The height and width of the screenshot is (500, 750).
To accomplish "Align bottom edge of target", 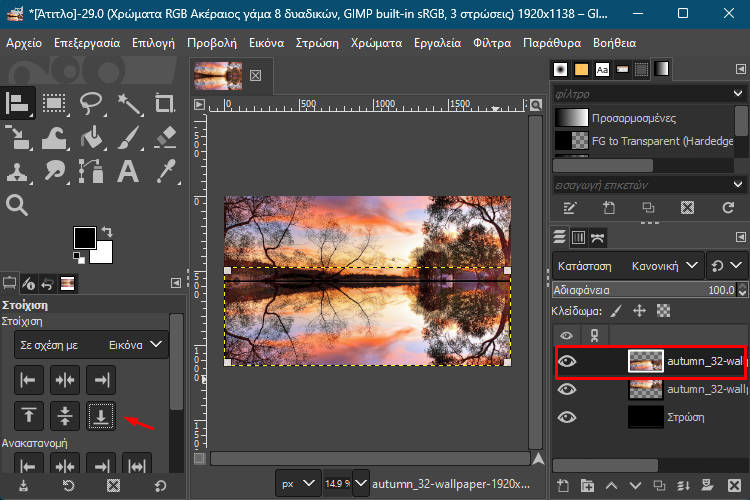I will [101, 416].
